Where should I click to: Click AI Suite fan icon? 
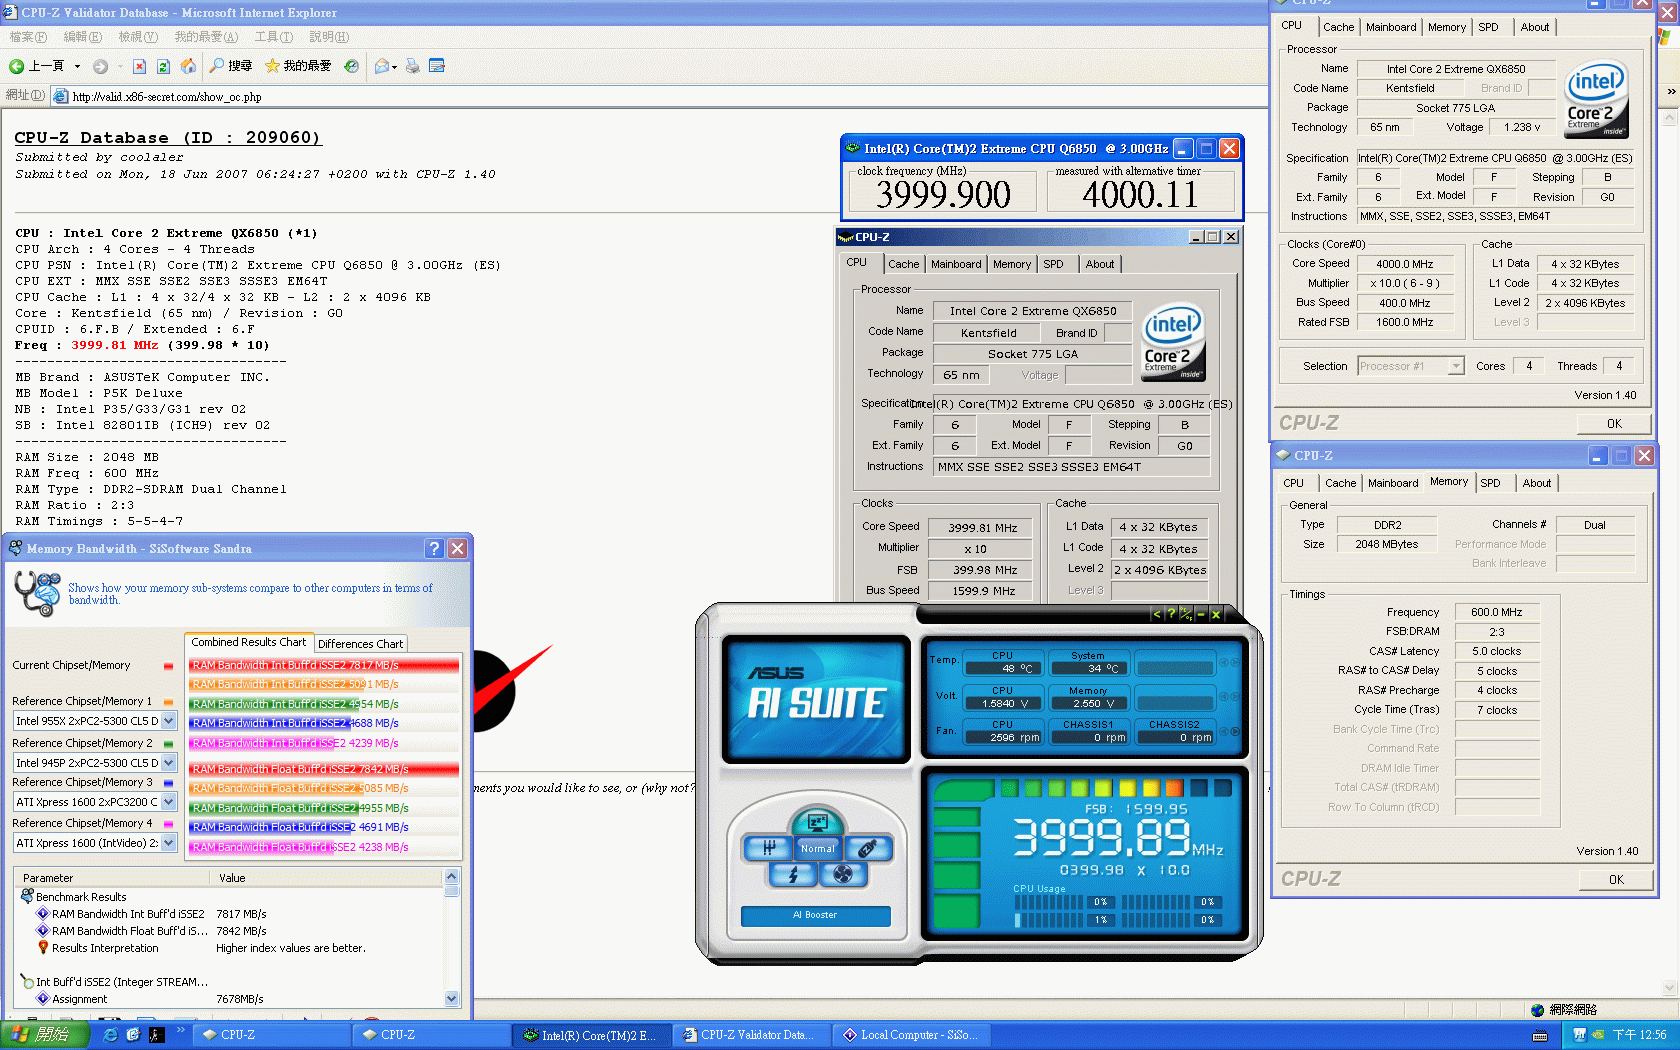click(843, 874)
